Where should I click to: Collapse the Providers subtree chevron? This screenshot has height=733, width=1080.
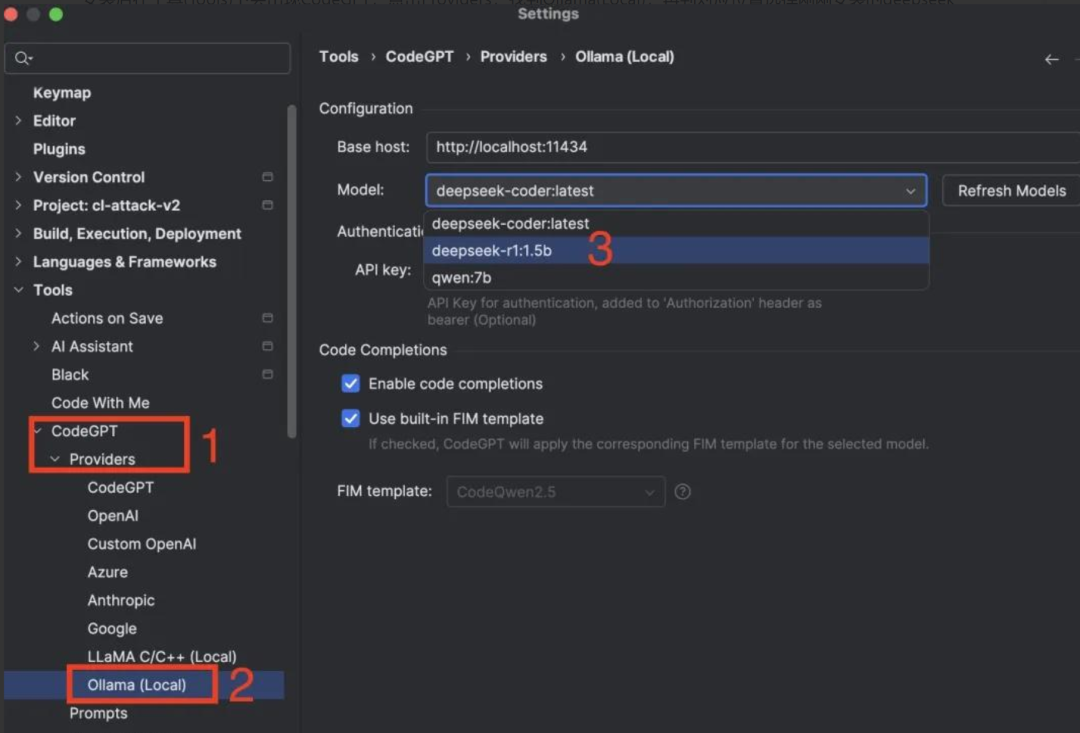click(x=55, y=459)
